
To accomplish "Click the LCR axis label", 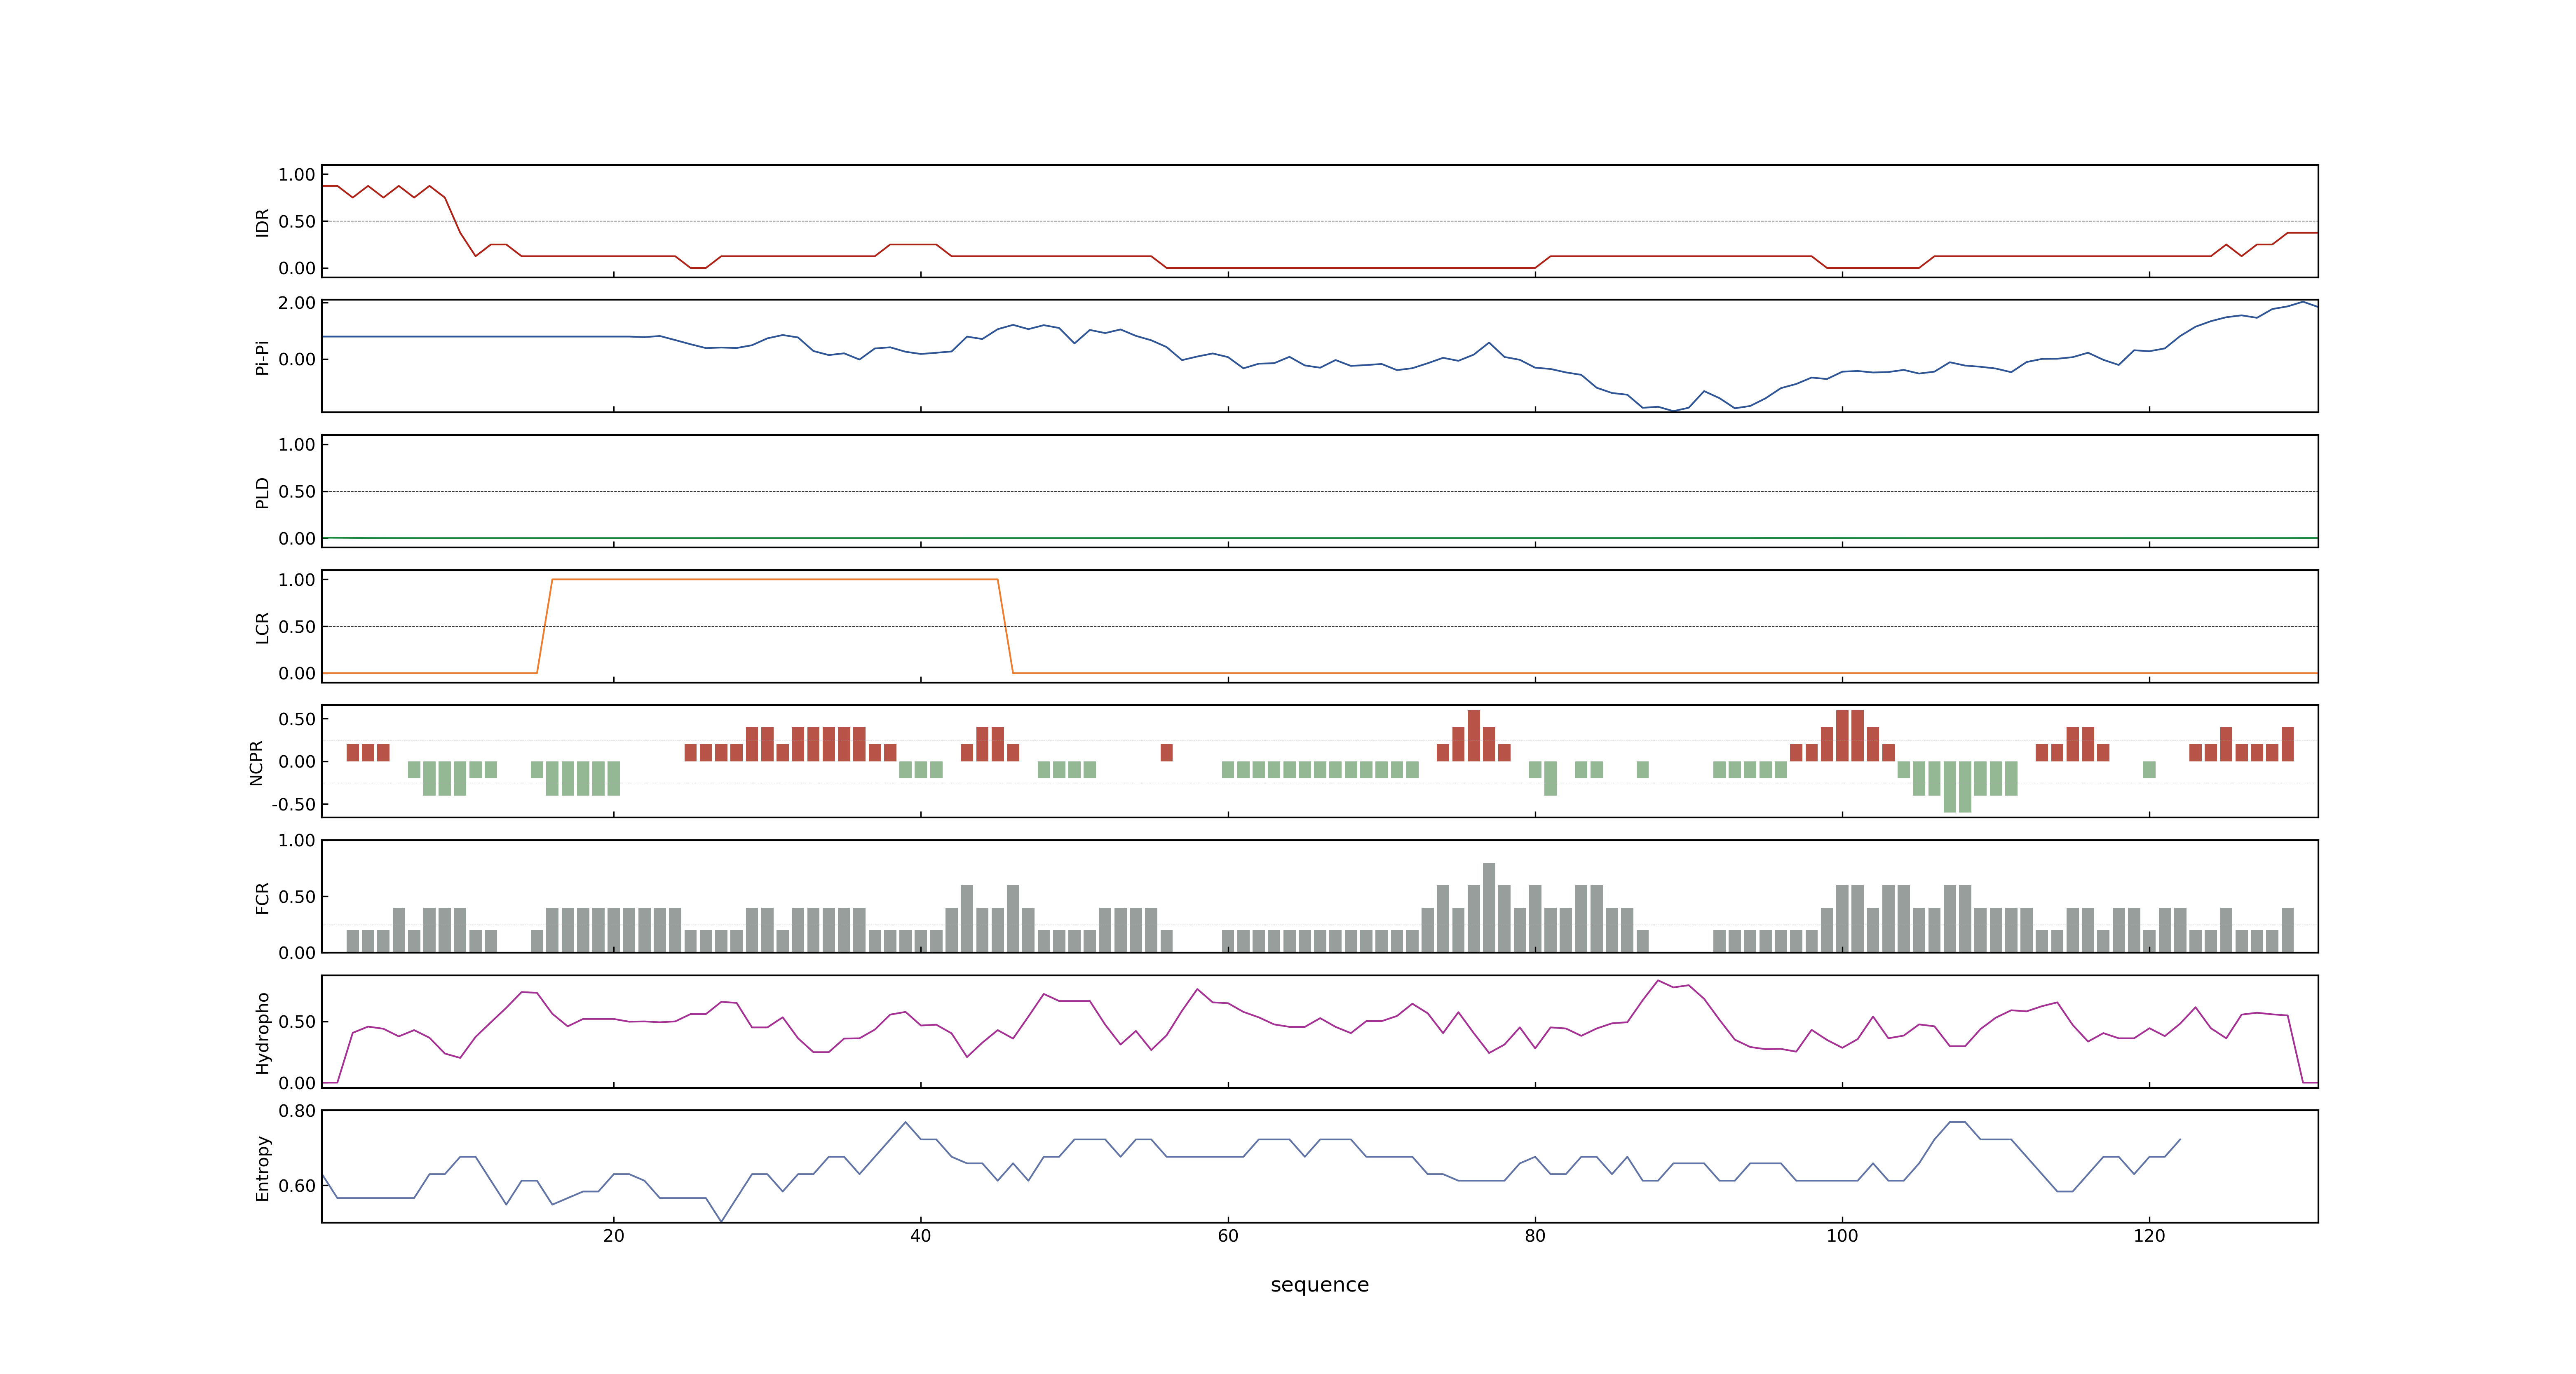I will coord(262,627).
